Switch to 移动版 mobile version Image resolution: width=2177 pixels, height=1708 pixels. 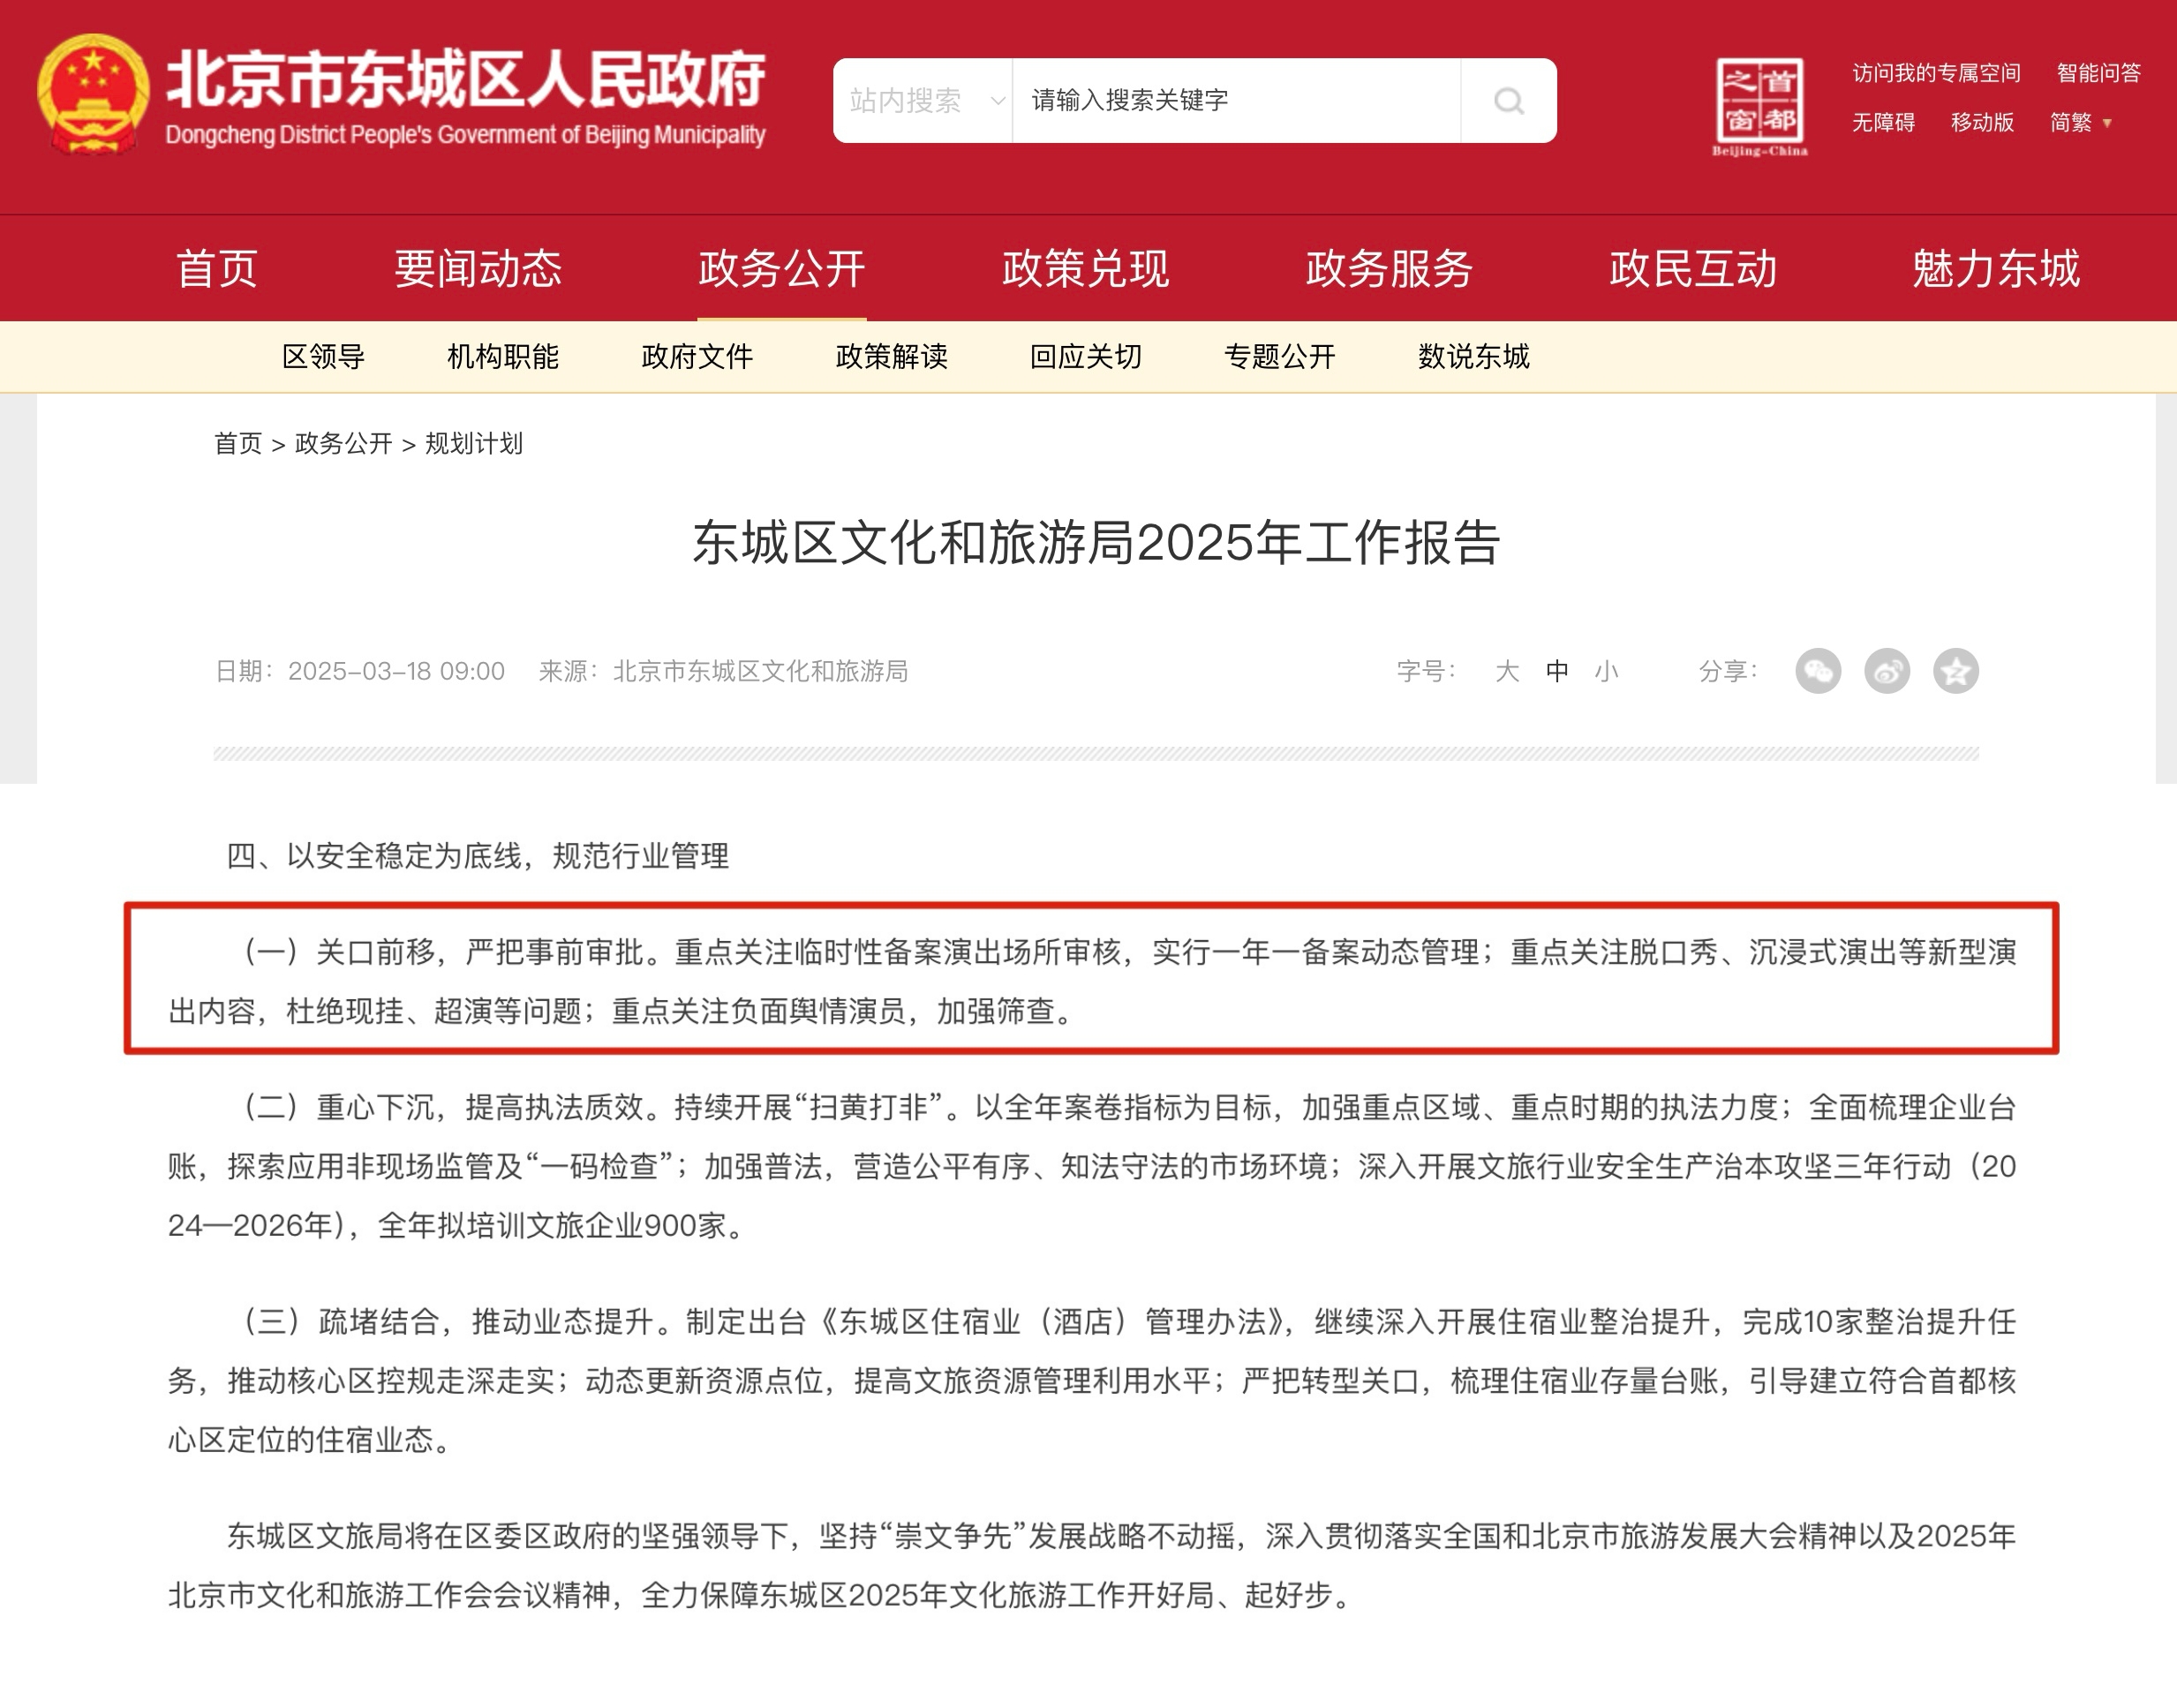click(x=1981, y=123)
